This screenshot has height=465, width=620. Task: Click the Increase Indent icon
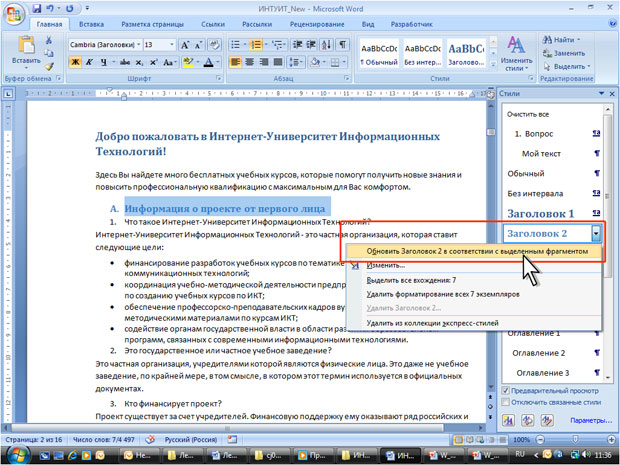[x=311, y=45]
